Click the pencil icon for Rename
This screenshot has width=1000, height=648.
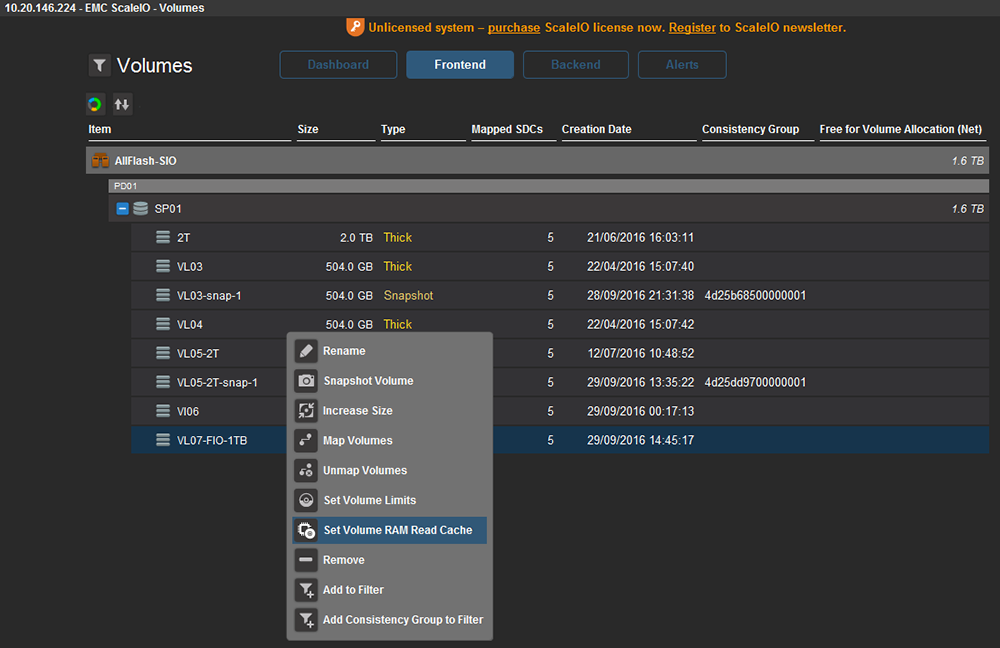coord(306,351)
